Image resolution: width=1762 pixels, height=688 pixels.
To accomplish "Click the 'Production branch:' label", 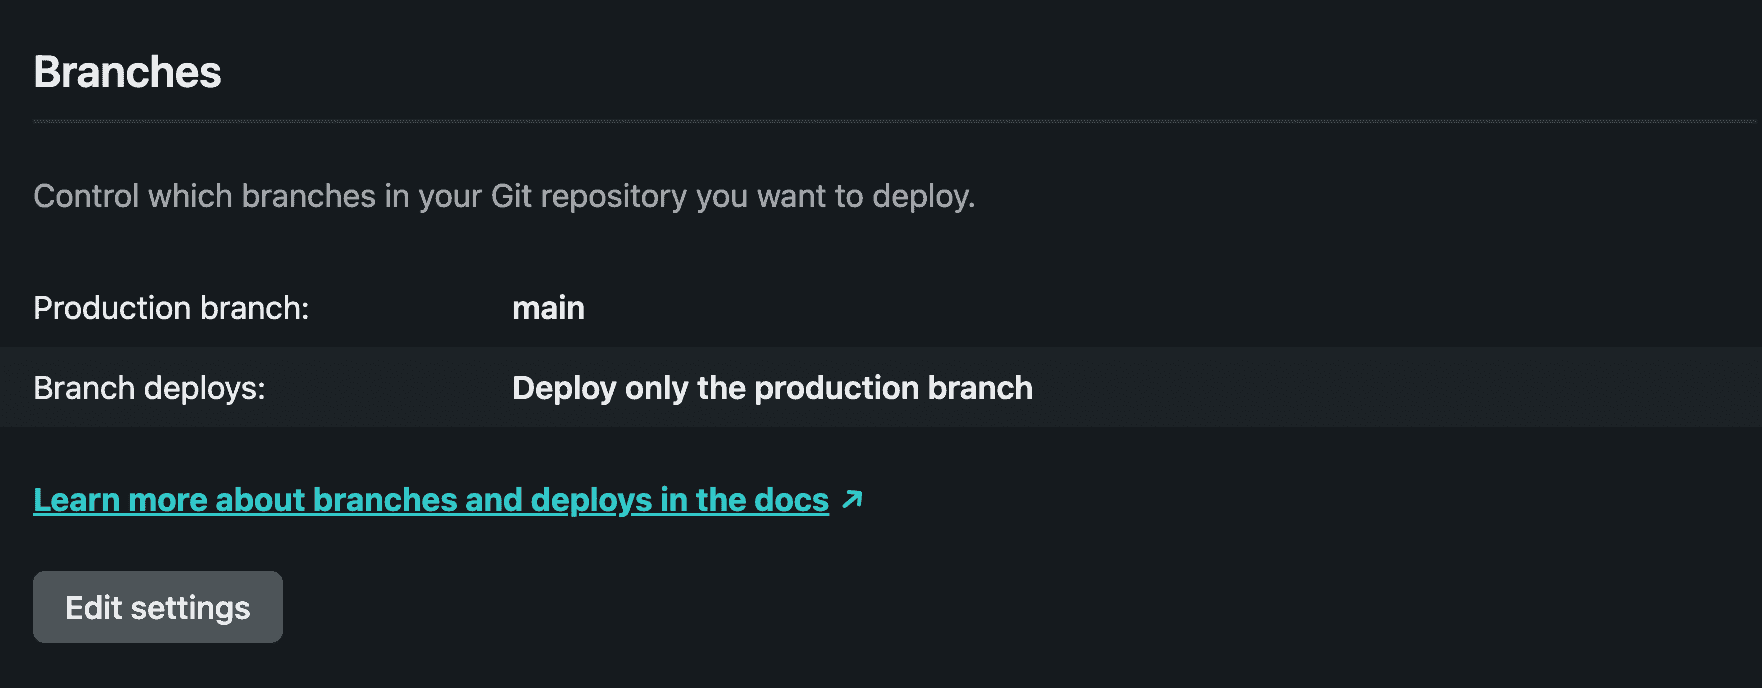I will point(171,308).
